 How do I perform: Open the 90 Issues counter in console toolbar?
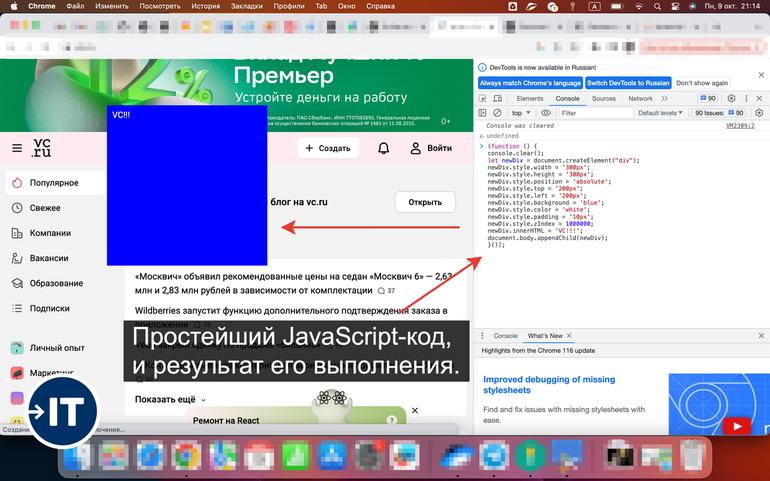point(719,113)
